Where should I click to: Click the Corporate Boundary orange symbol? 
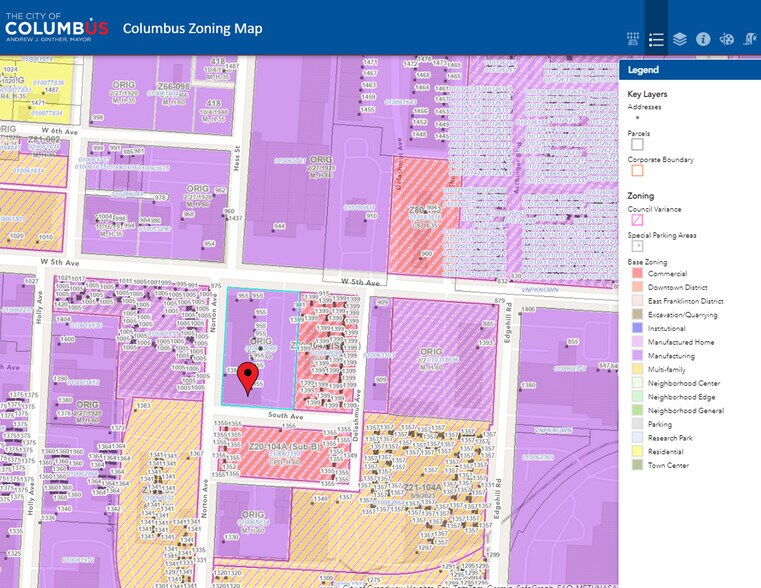click(x=636, y=170)
